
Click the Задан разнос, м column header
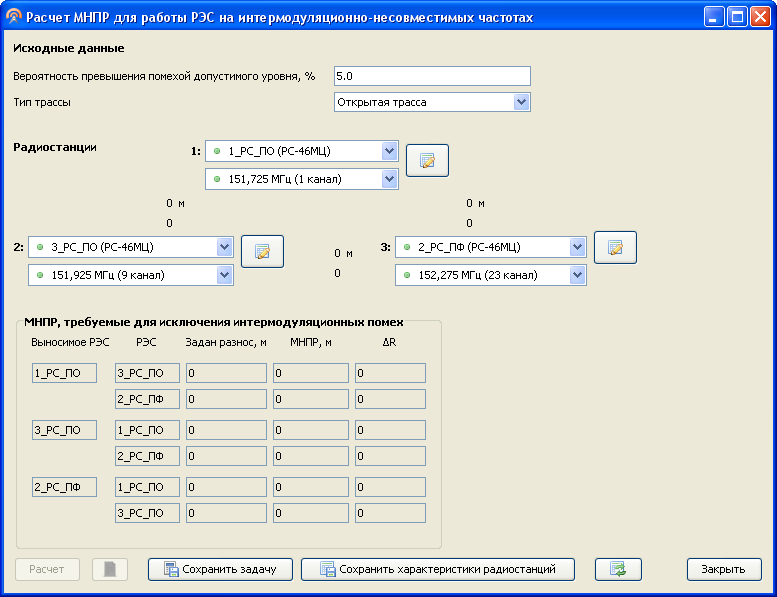point(226,342)
